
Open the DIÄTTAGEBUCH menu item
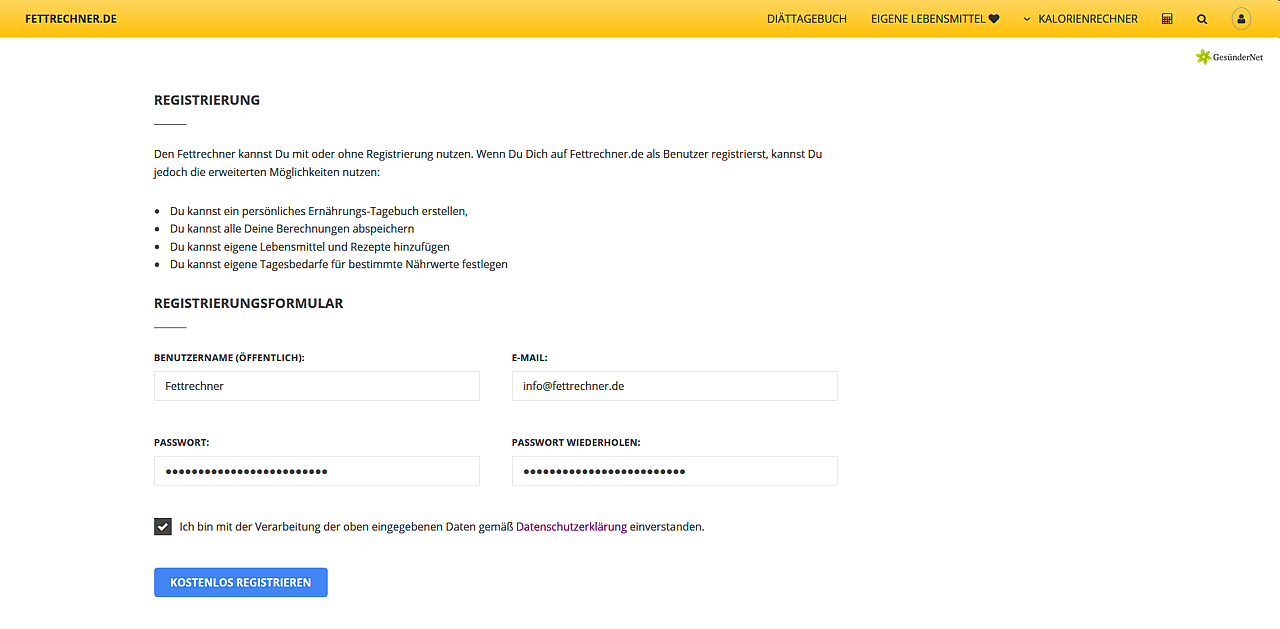click(806, 18)
